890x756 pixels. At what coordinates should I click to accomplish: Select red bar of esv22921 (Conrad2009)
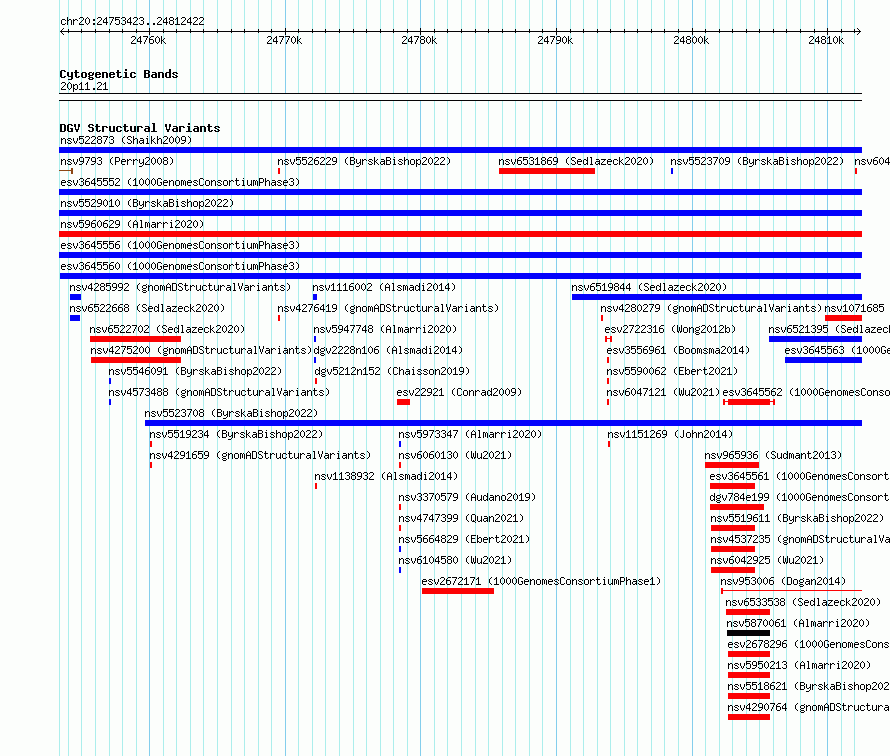[403, 402]
